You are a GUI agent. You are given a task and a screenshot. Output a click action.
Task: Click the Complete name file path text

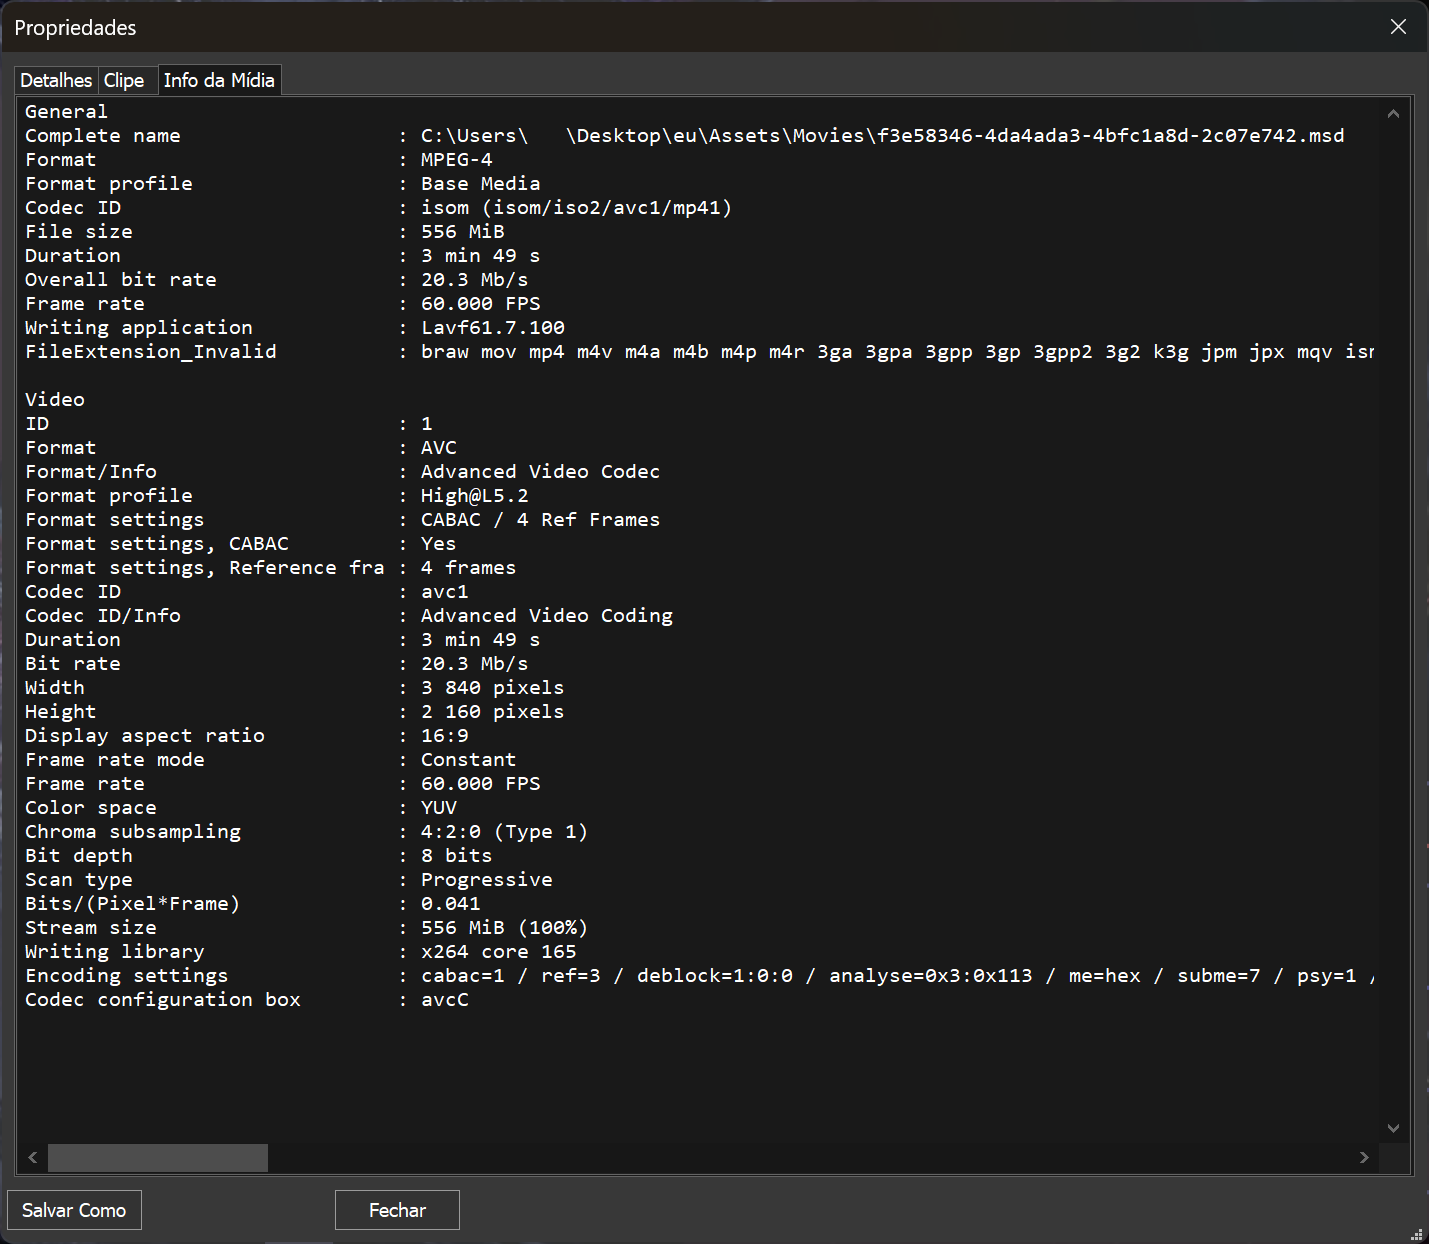882,136
